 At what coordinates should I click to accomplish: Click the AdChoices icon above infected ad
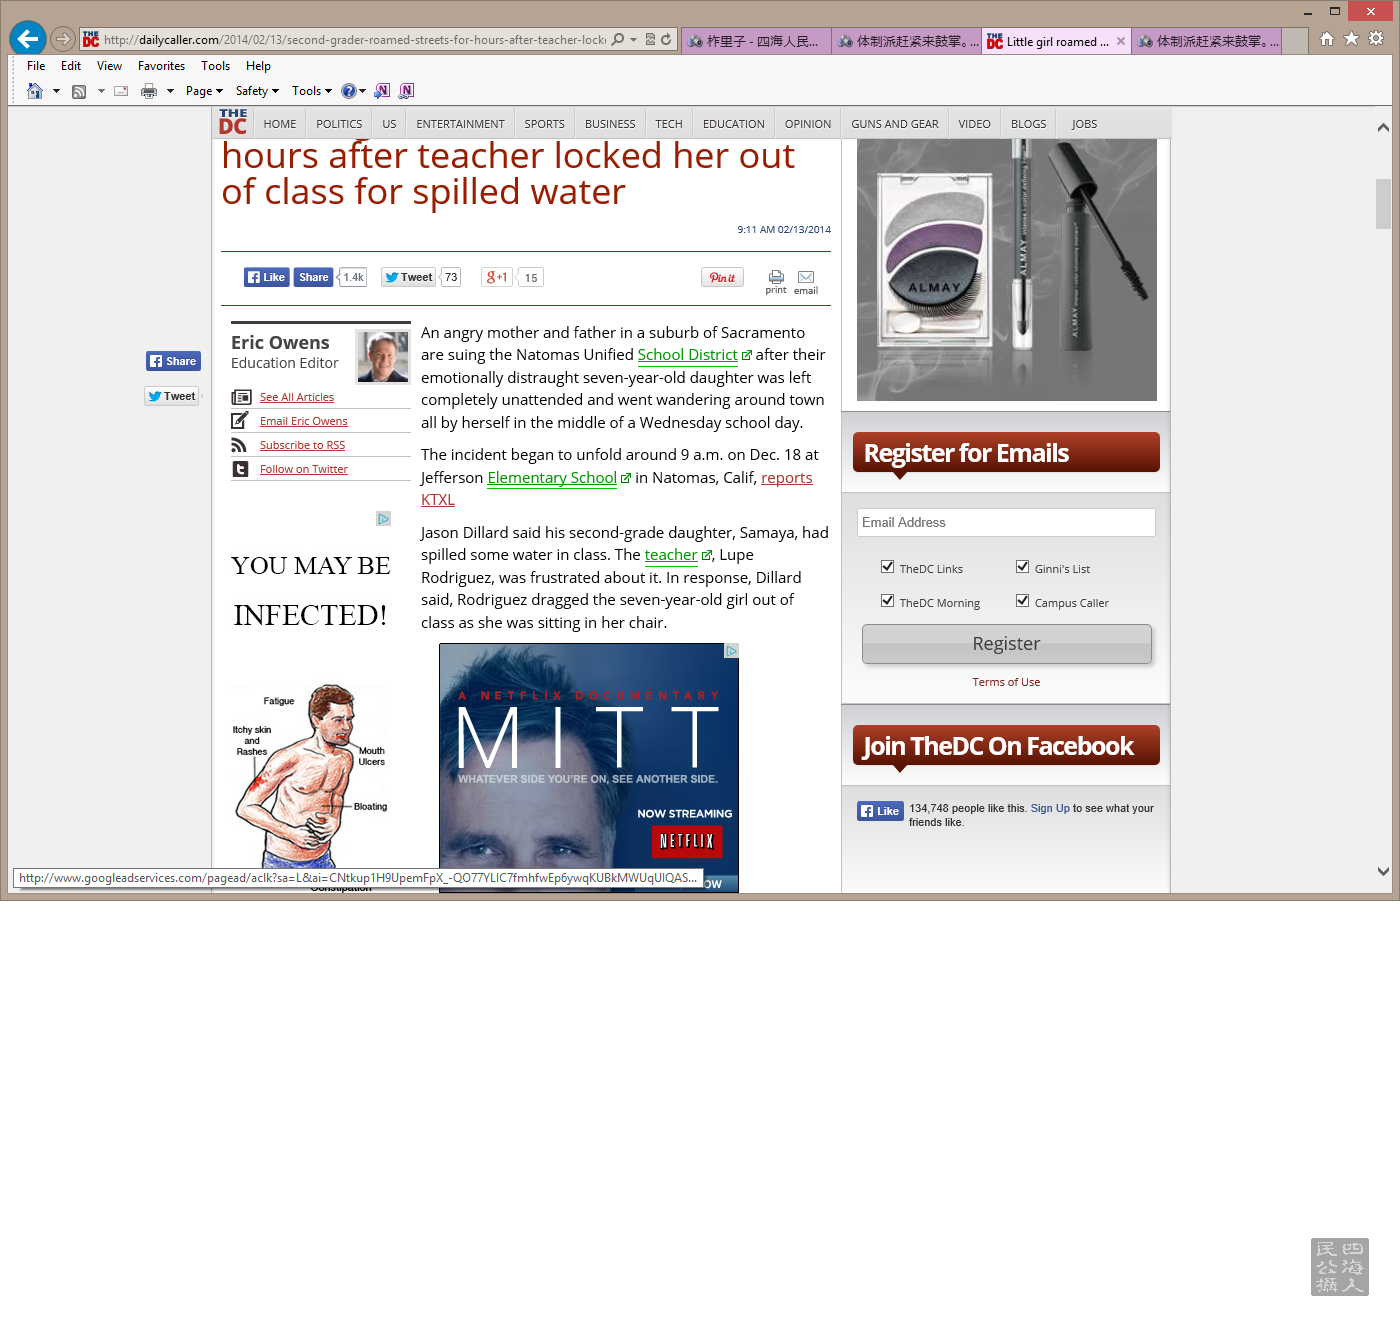[x=384, y=518]
